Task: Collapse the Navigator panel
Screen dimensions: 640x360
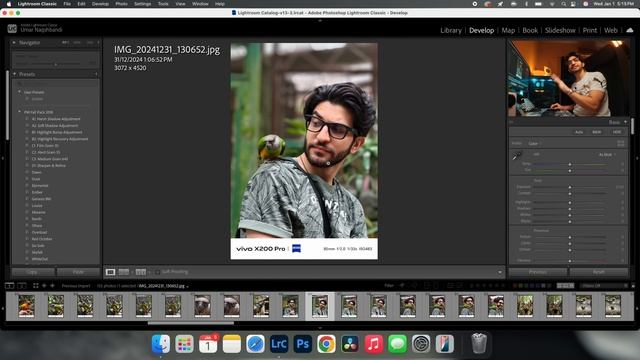Action: coord(14,42)
